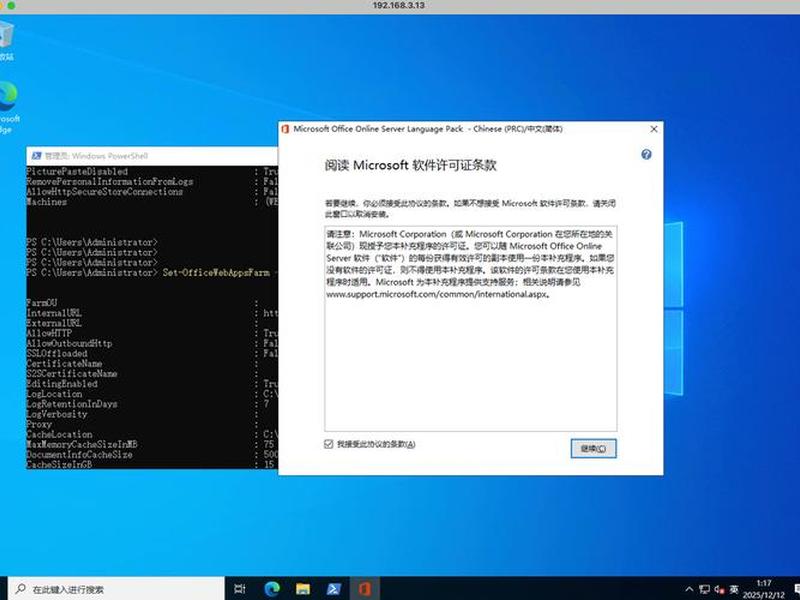Click the 阅读 Microsoft 软件许可证条款 heading

(x=411, y=165)
